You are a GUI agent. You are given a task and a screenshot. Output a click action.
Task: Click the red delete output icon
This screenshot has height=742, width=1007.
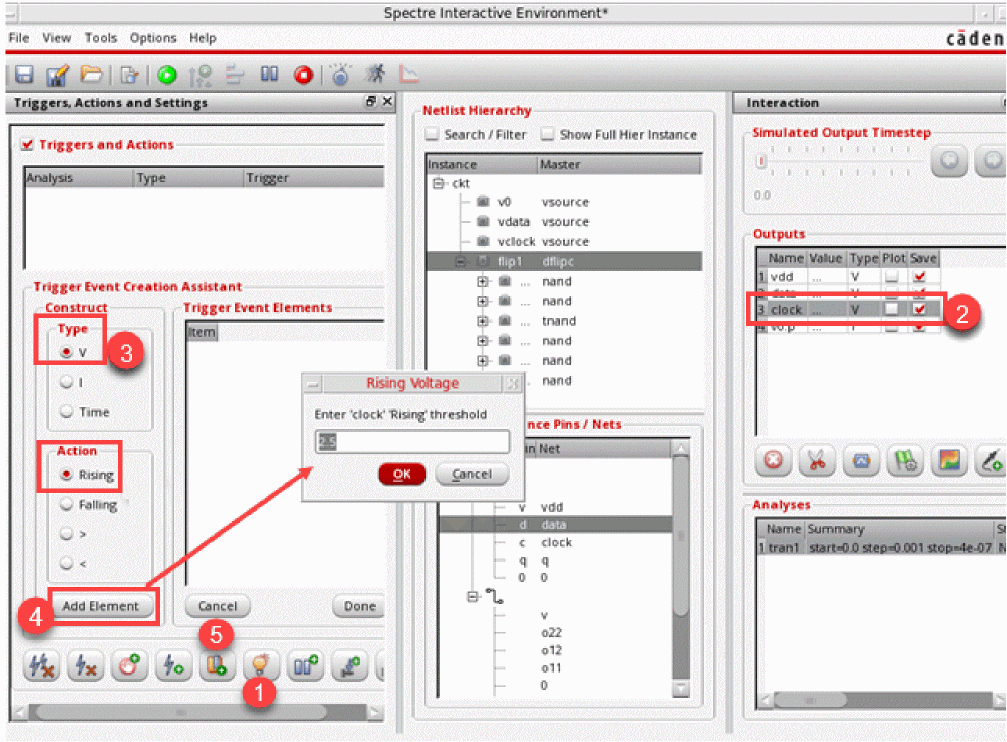tap(773, 460)
